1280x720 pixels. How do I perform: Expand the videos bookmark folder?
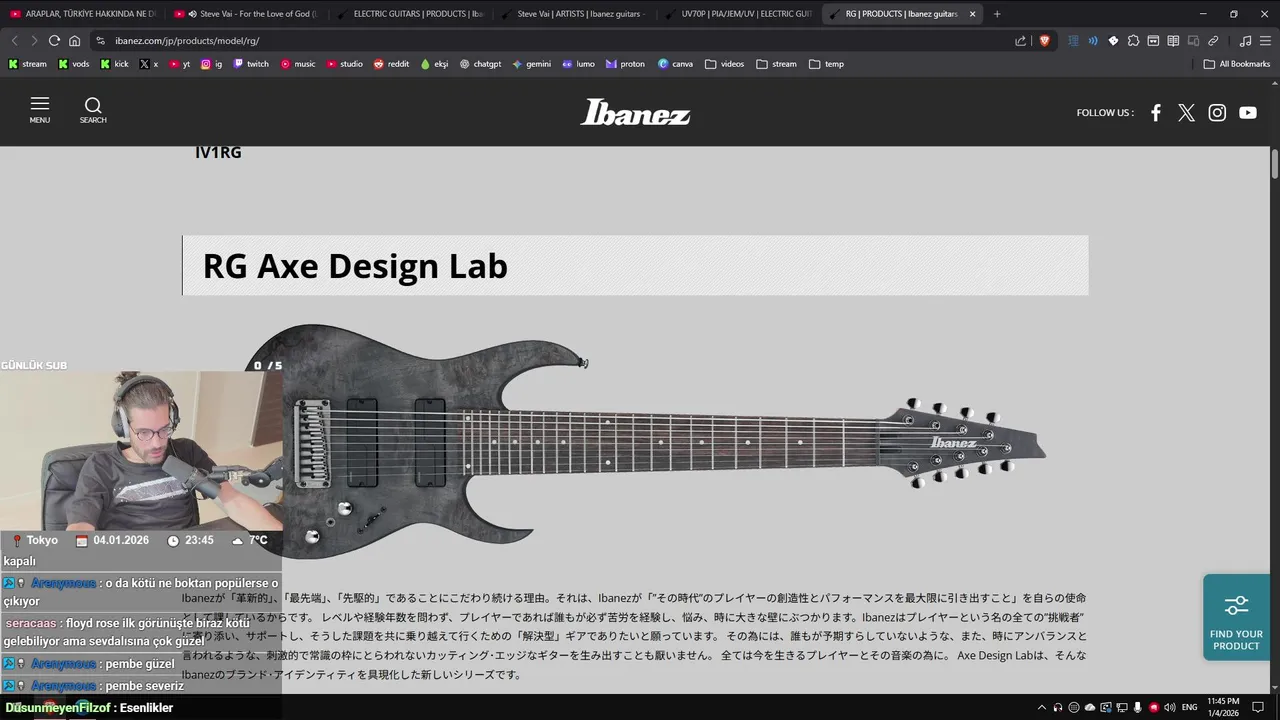pyautogui.click(x=725, y=64)
